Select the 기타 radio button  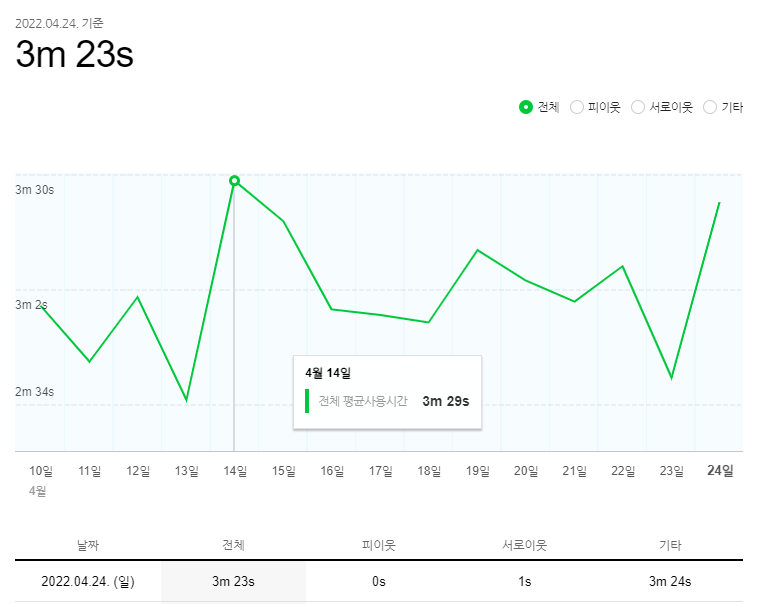tap(710, 107)
